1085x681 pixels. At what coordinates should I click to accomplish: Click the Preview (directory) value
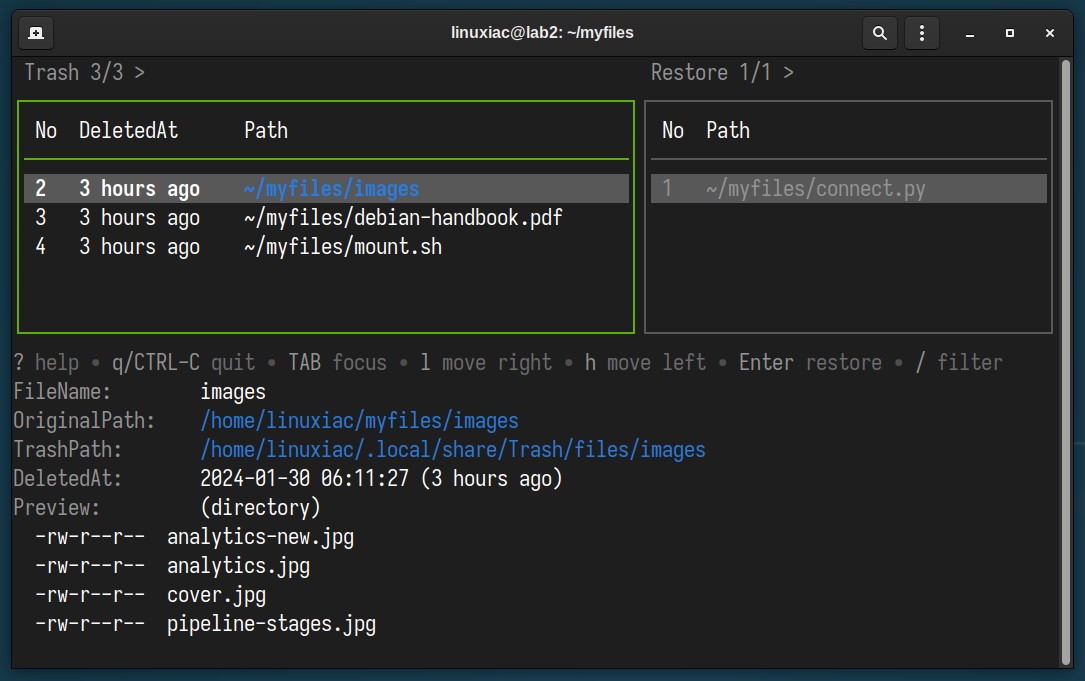tap(260, 507)
